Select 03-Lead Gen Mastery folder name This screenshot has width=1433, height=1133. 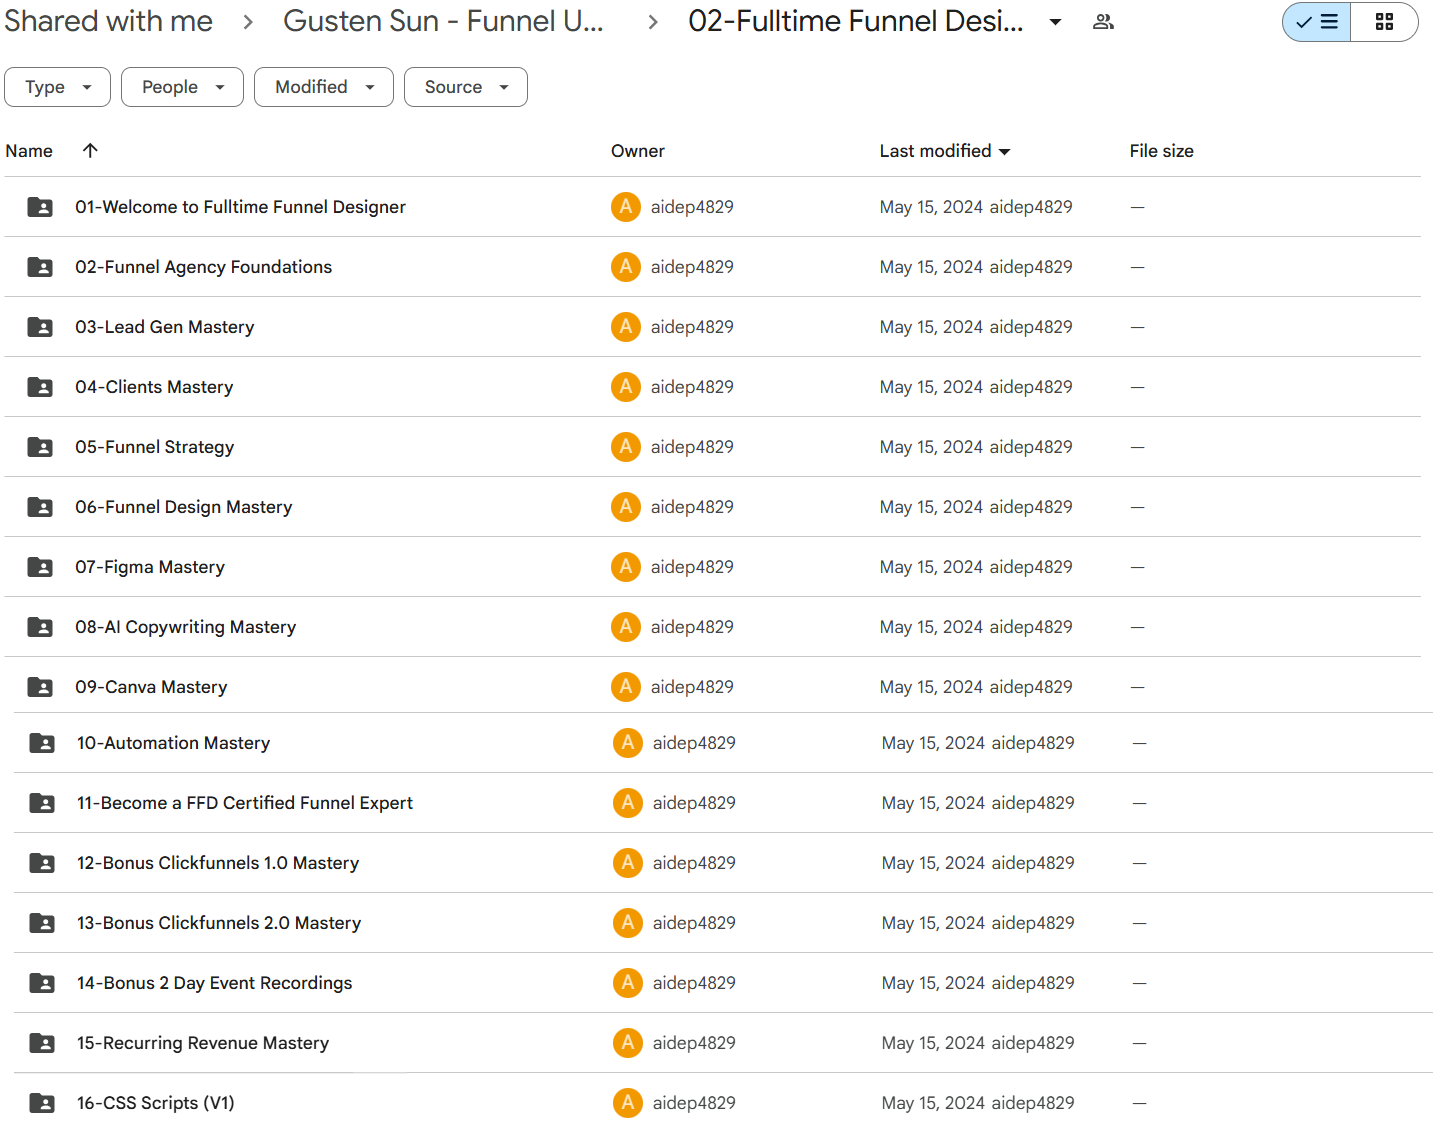pyautogui.click(x=164, y=327)
